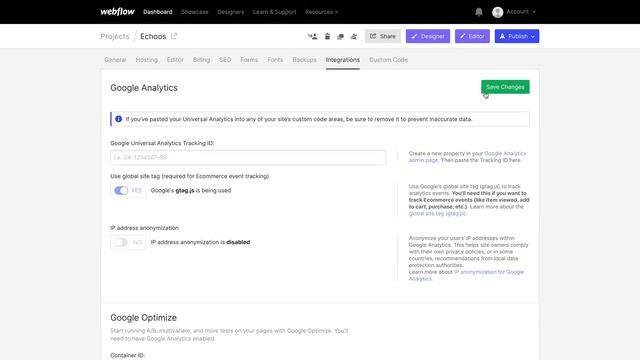Open the Designer button
Screen dimensions: 640x360
coord(428,36)
